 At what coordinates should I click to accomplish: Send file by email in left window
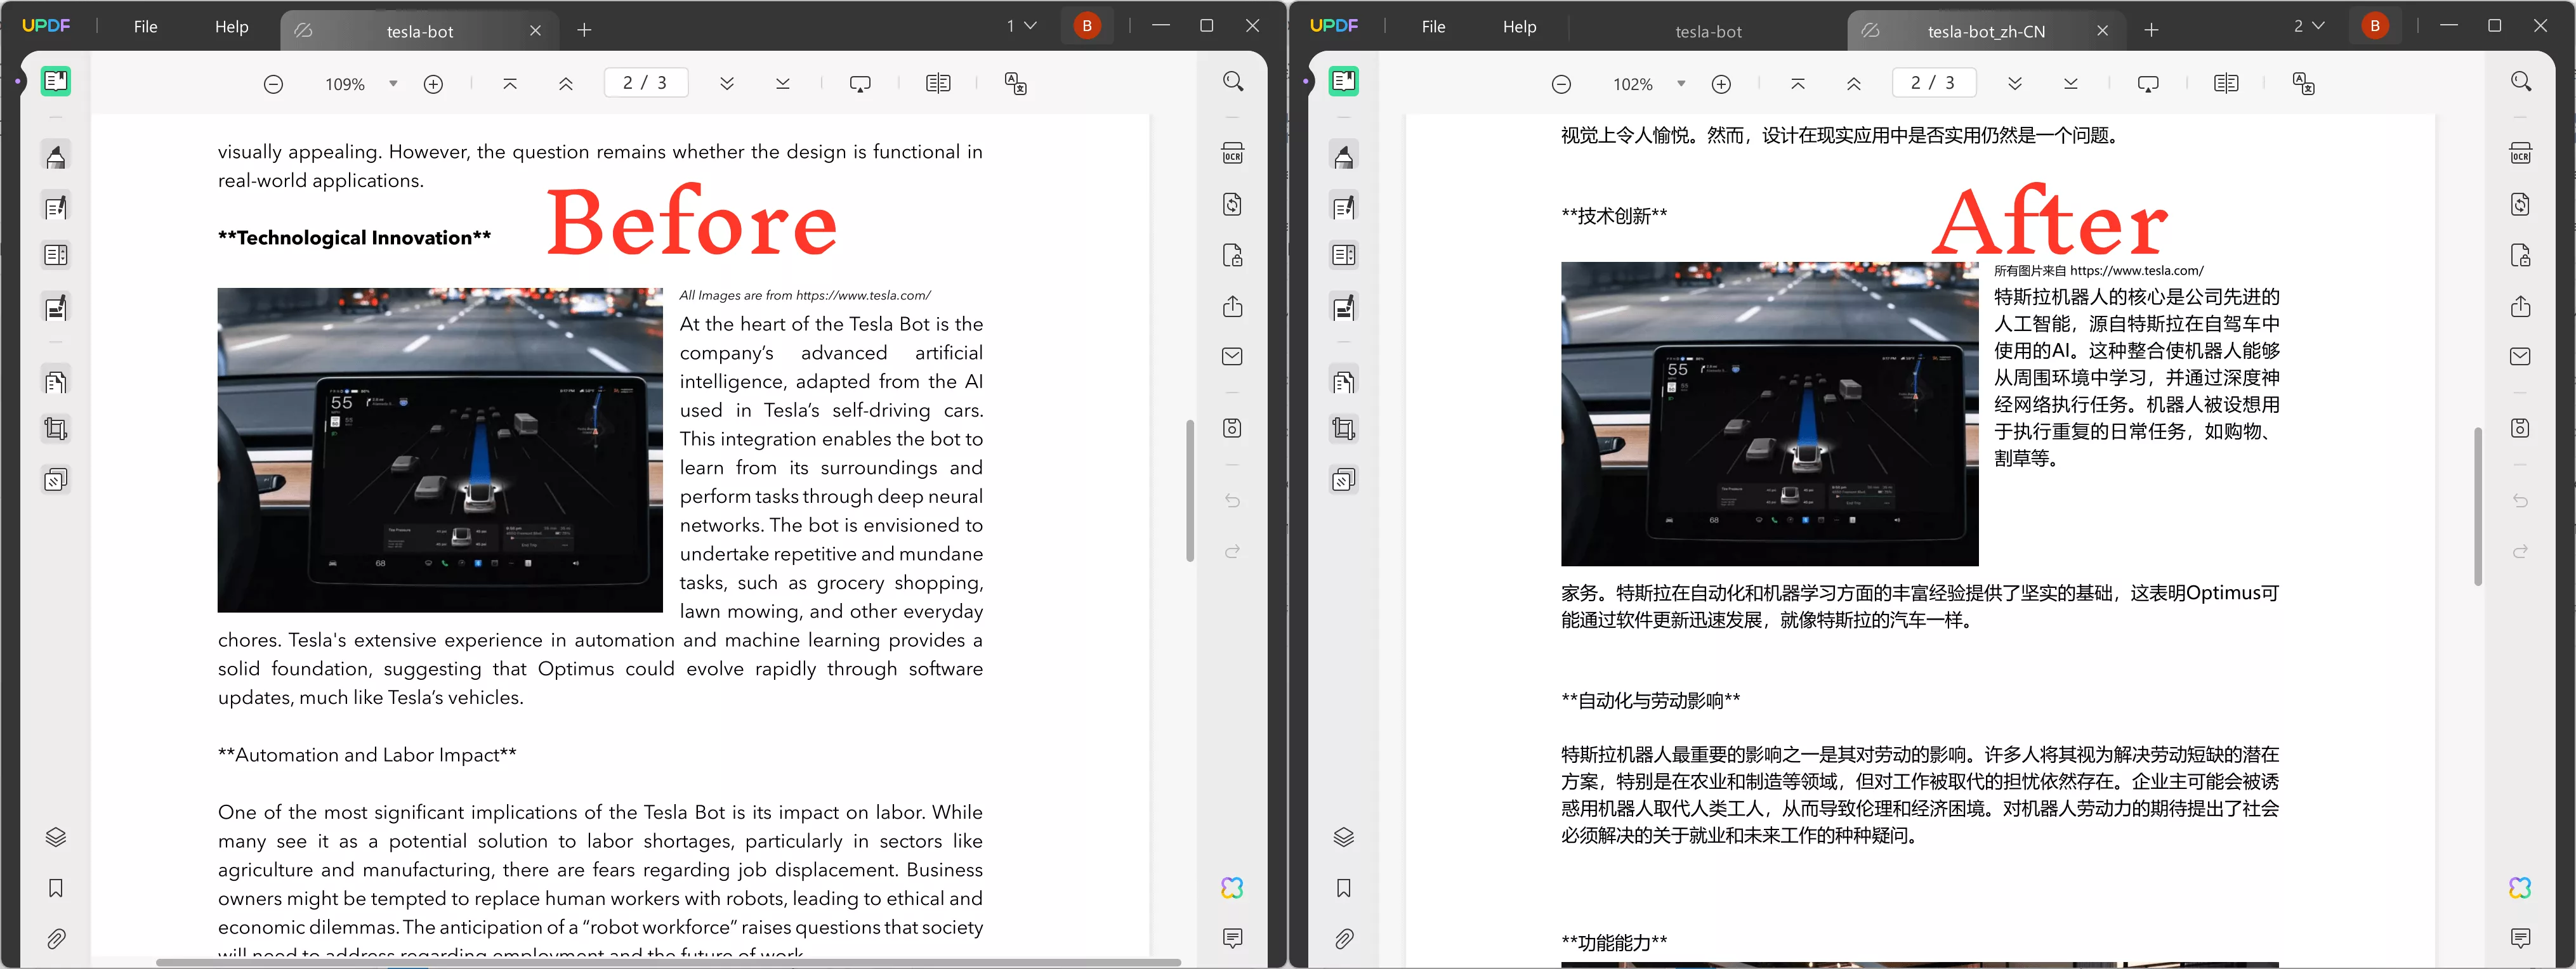click(x=1232, y=356)
